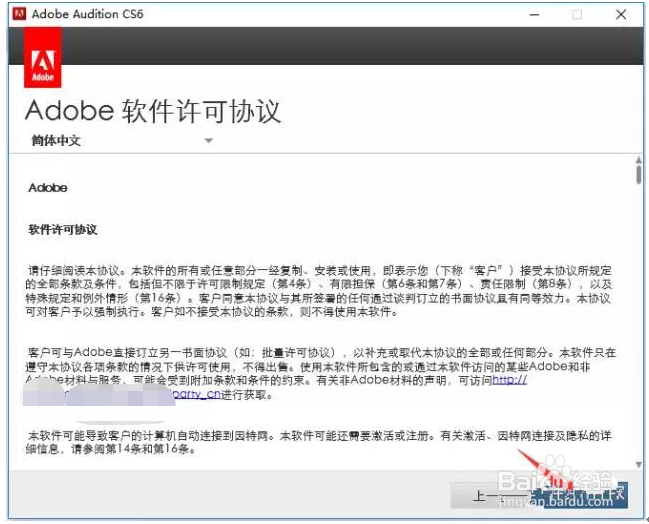Click the 'Adobe Audition CS6' window title
This screenshot has width=649, height=524.
pos(87,14)
